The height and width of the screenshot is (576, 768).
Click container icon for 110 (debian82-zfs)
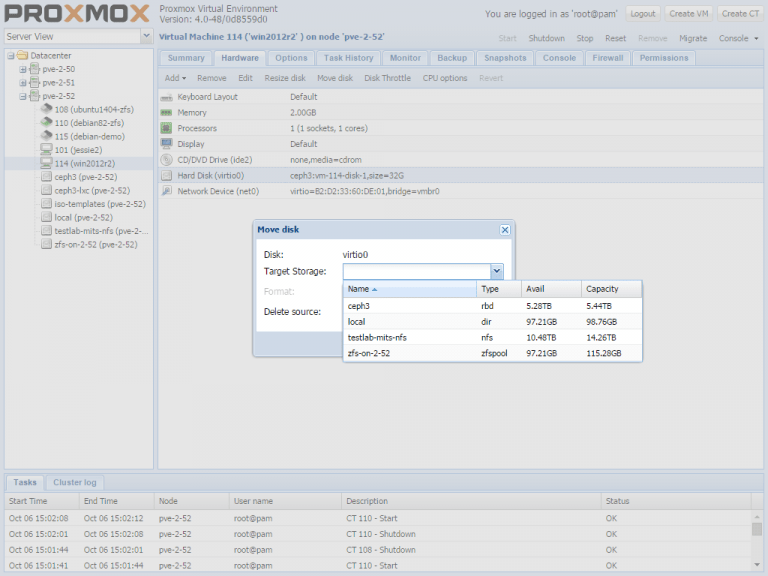pos(47,122)
